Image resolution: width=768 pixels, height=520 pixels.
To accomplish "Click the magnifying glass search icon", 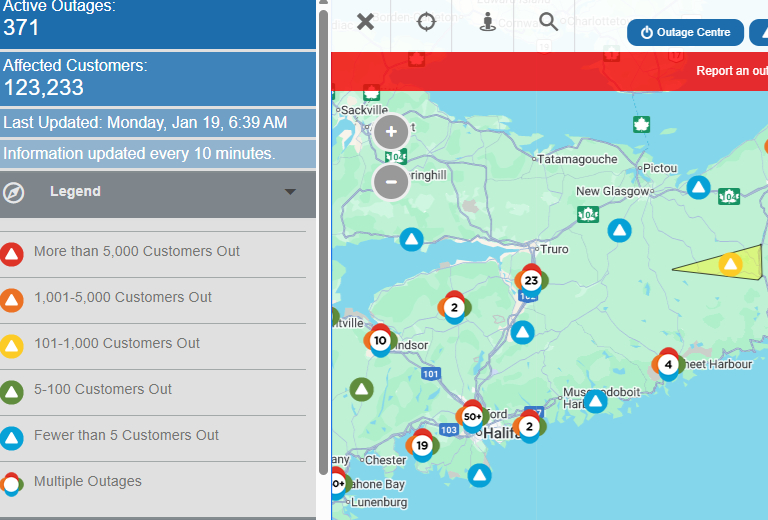I will [548, 22].
